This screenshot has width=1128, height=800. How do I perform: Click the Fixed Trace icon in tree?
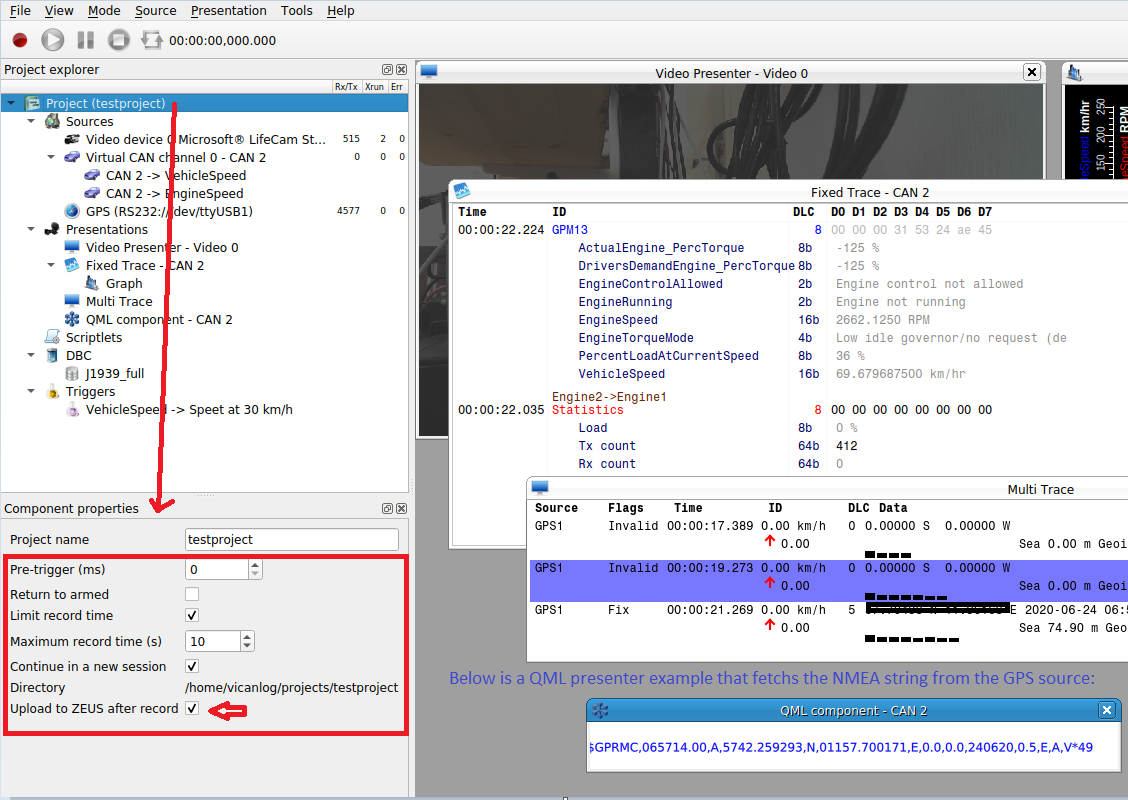coord(72,265)
